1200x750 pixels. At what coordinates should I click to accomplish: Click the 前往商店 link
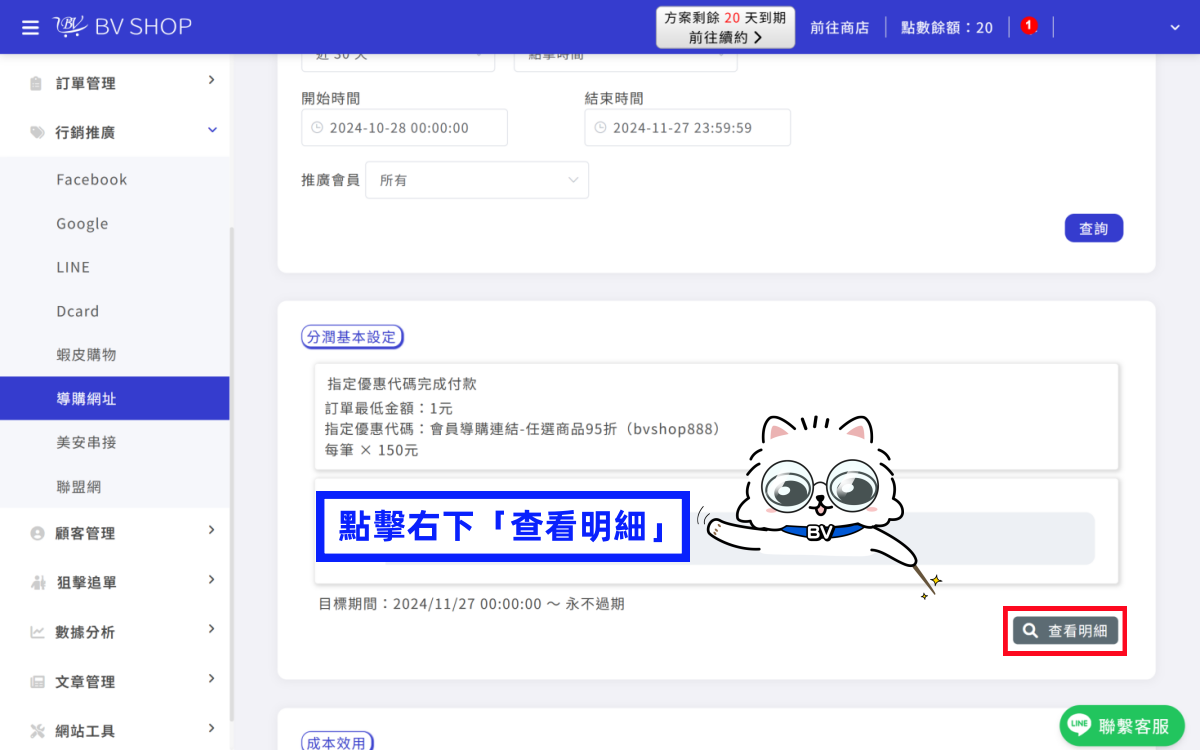tap(840, 28)
